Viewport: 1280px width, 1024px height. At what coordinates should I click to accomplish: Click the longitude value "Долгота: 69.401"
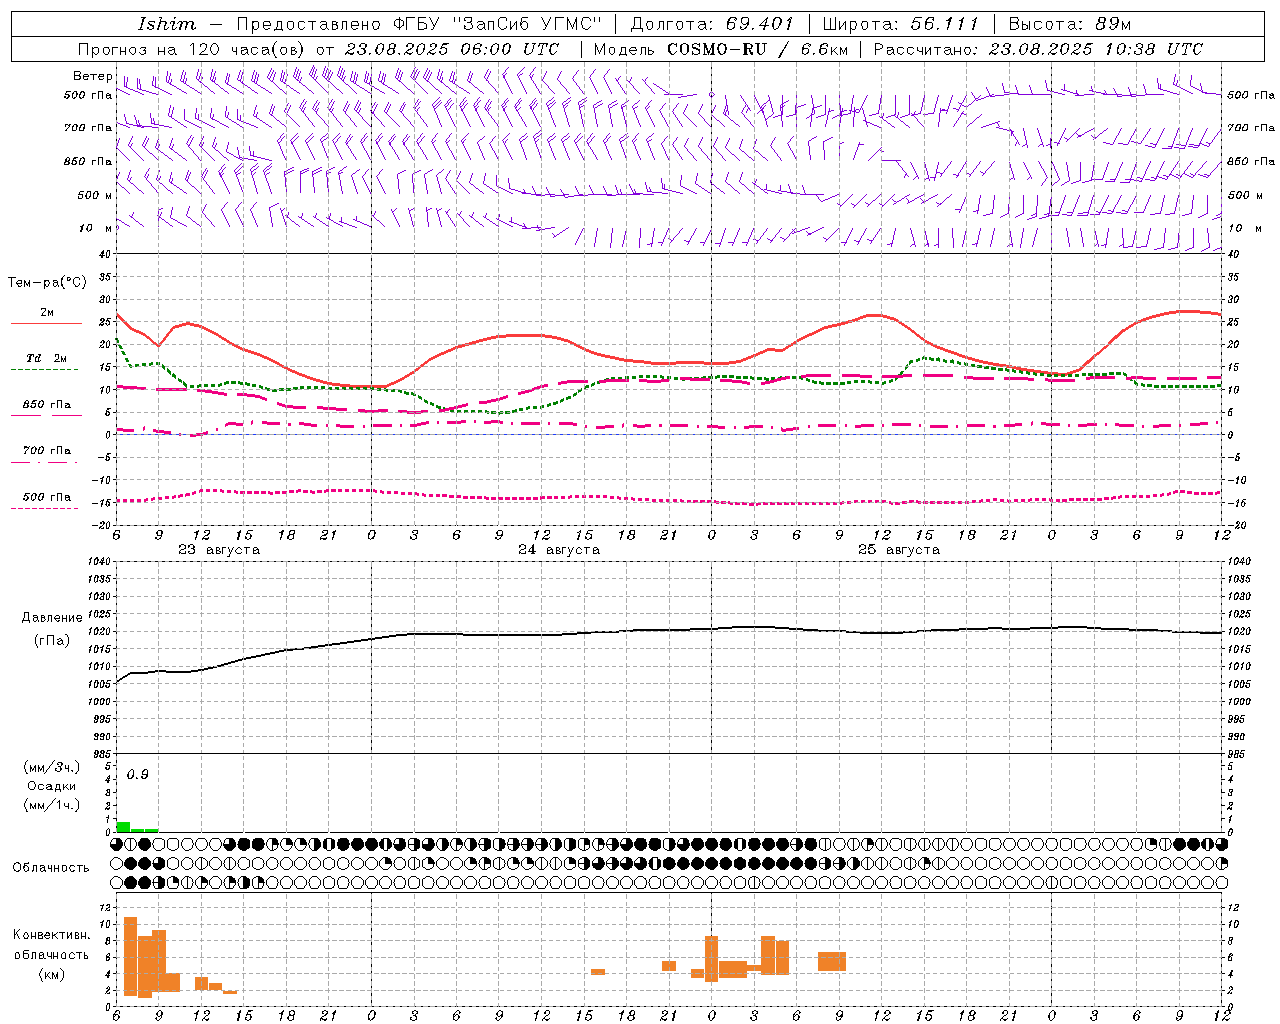click(x=712, y=24)
